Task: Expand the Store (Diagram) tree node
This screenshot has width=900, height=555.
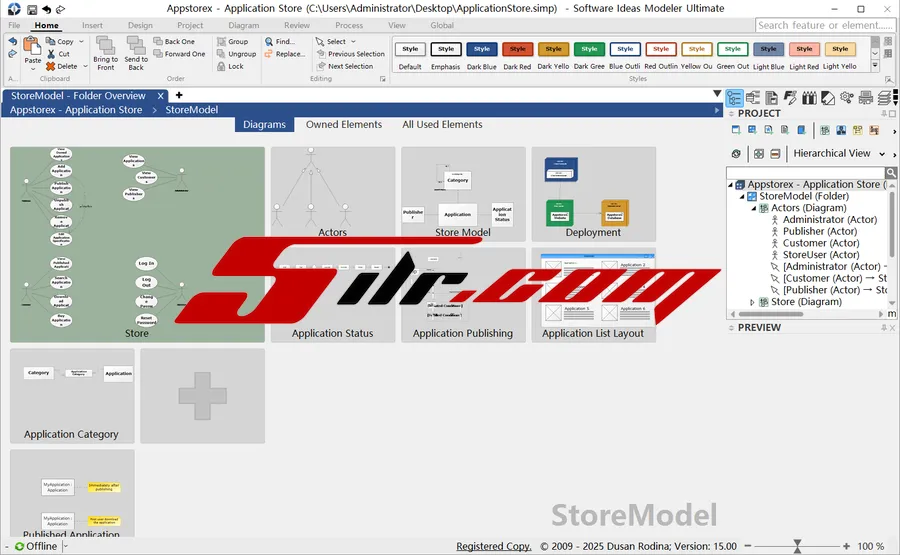Action: click(752, 302)
